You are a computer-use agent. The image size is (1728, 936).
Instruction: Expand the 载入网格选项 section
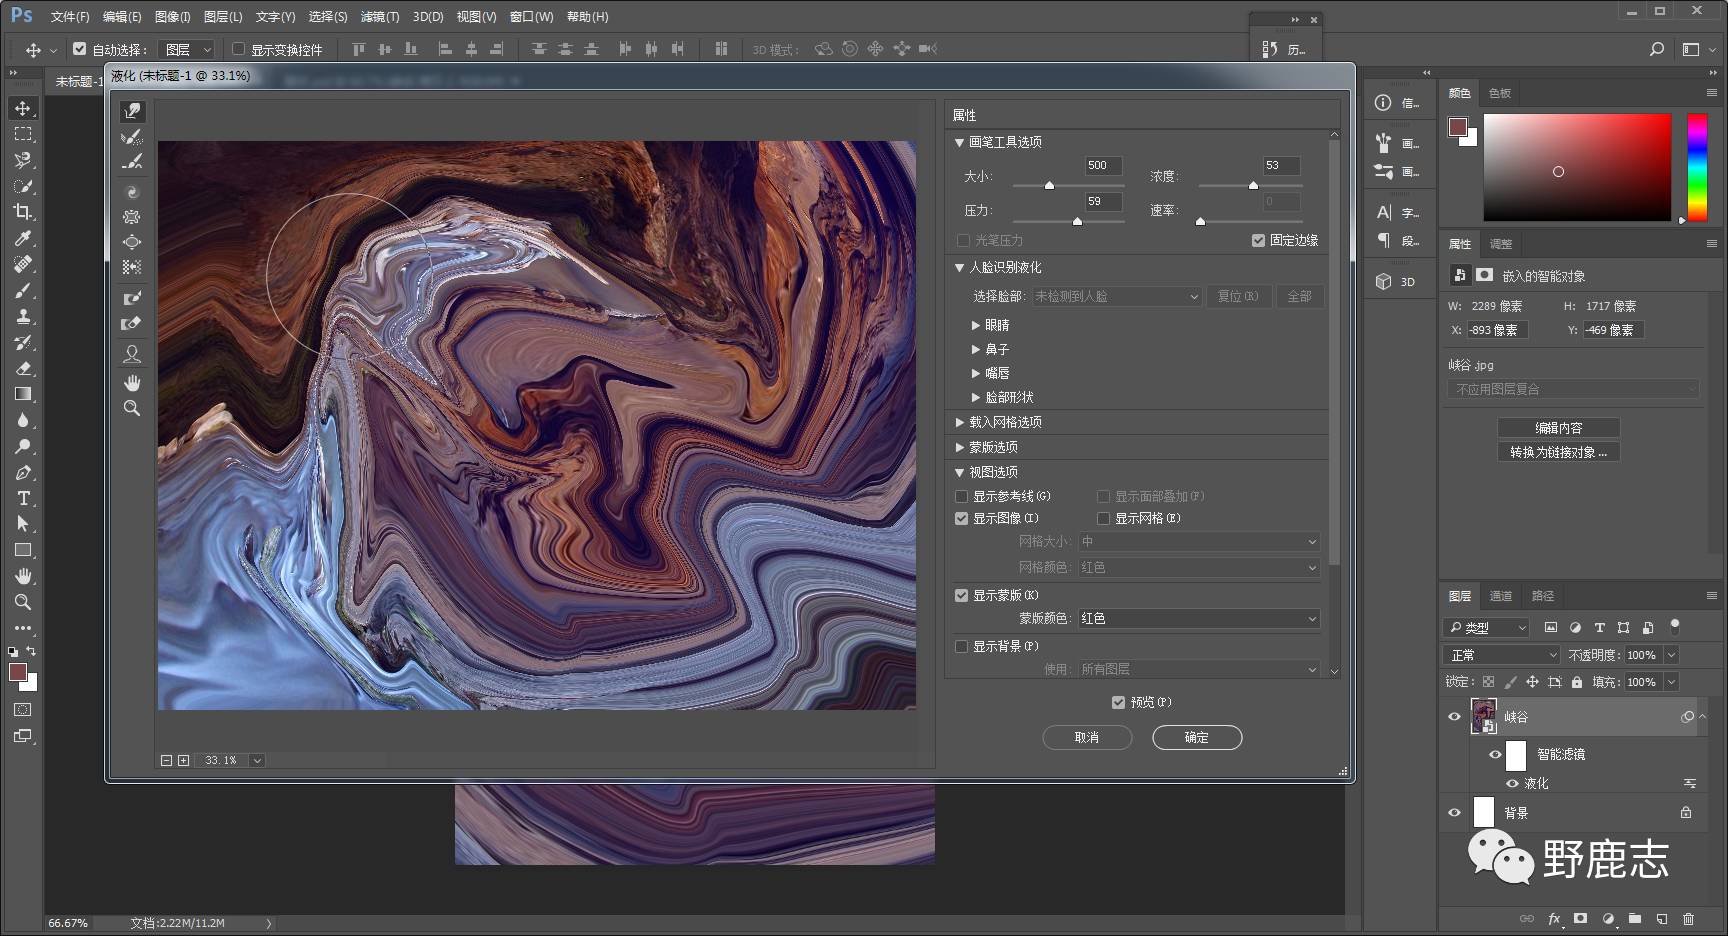(960, 422)
